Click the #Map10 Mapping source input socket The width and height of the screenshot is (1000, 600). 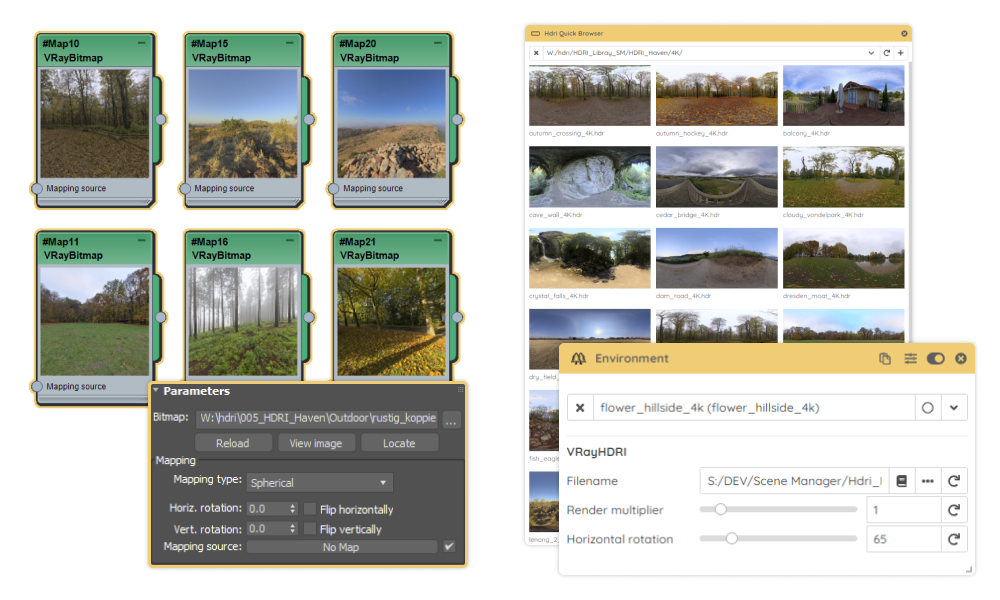[x=36, y=189]
